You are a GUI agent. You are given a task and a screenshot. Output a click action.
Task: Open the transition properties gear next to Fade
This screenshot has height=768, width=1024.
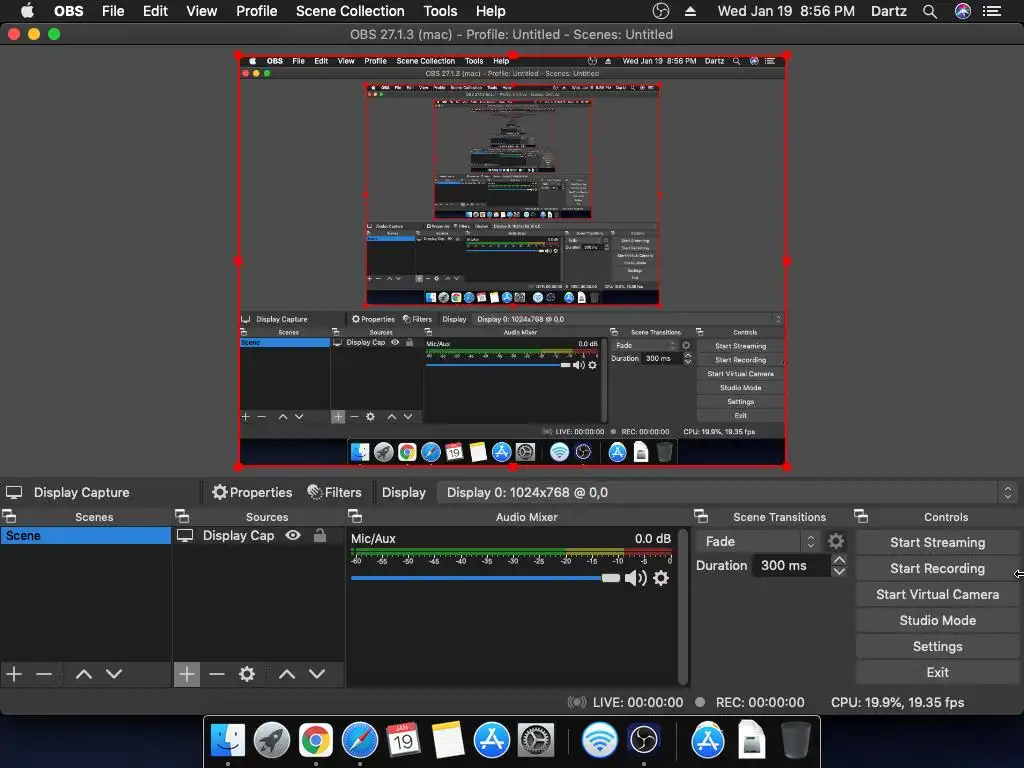[x=836, y=541]
